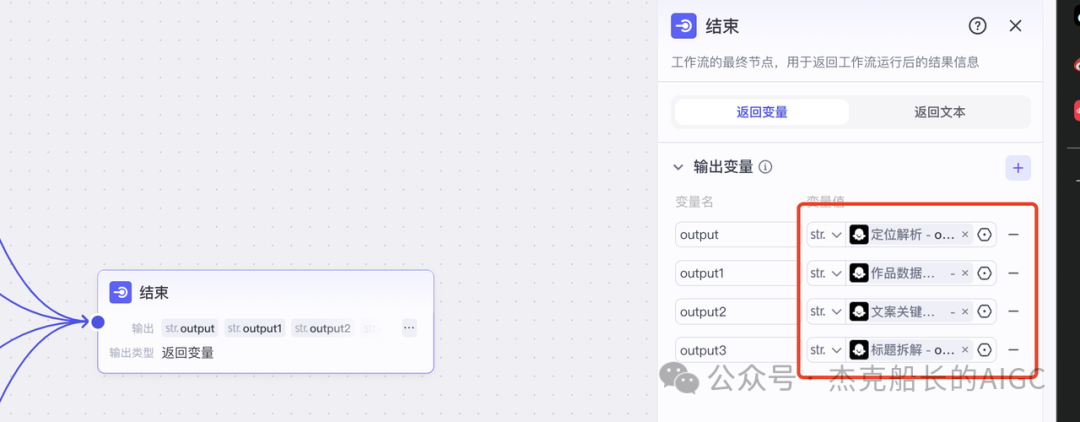
Task: Click str.output1 tag on canvas node
Action: pyautogui.click(x=254, y=328)
